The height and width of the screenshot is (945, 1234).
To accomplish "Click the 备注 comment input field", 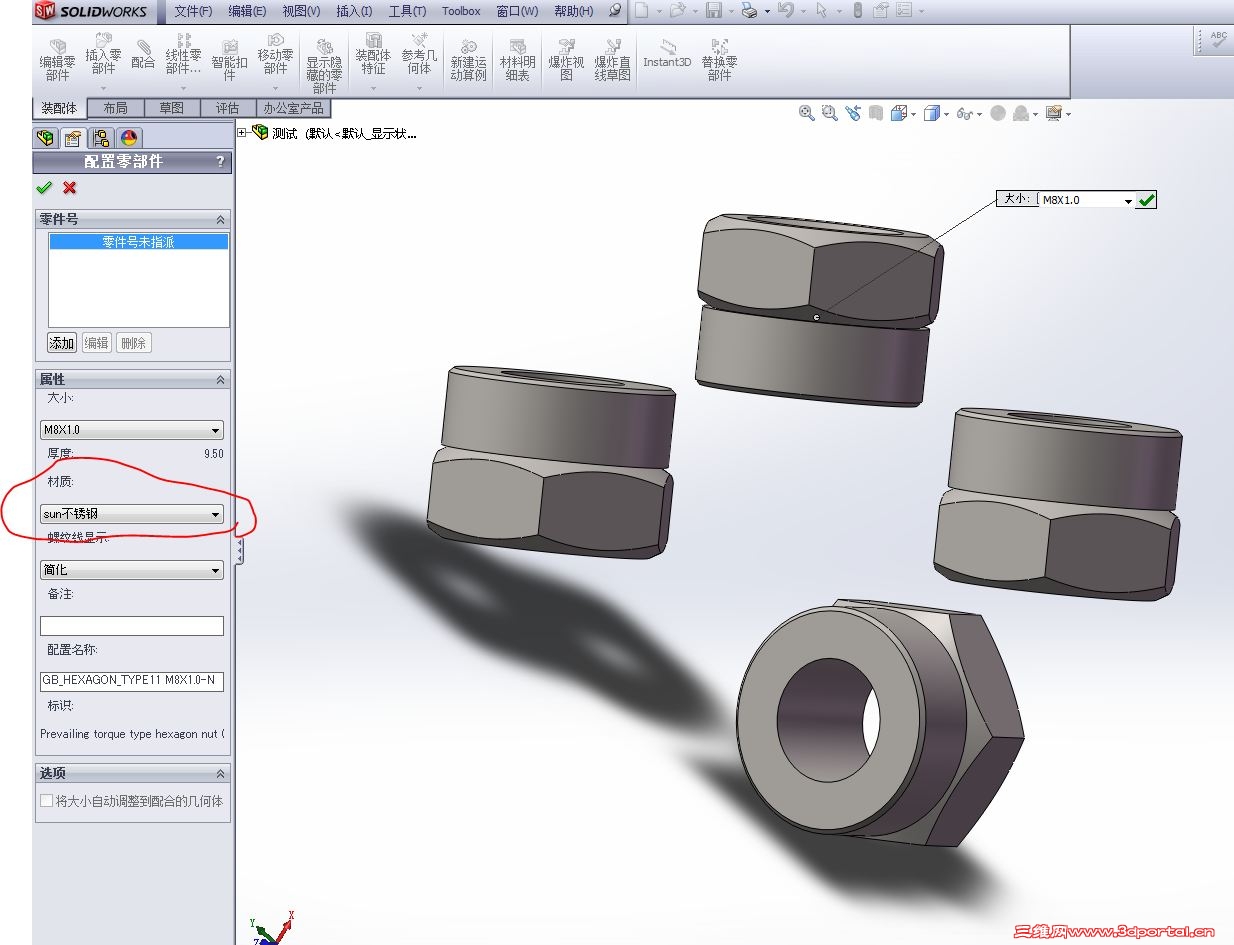I will click(x=132, y=626).
